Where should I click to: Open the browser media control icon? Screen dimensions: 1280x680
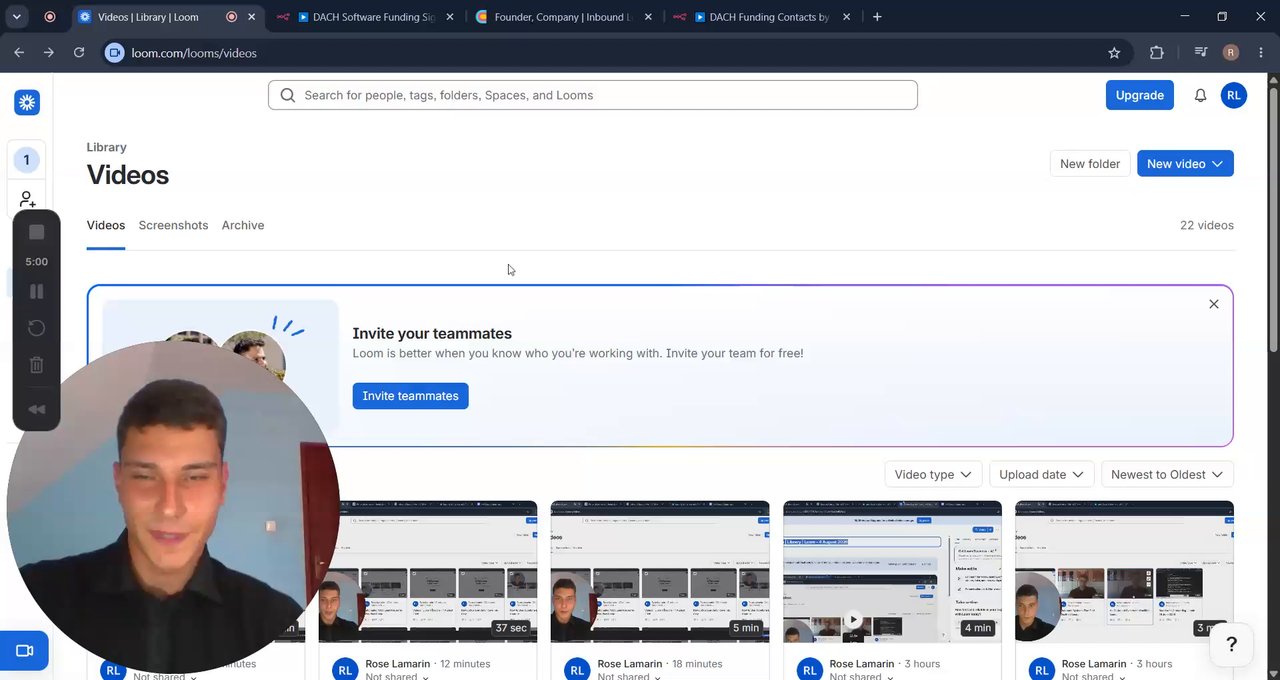coord(1201,53)
